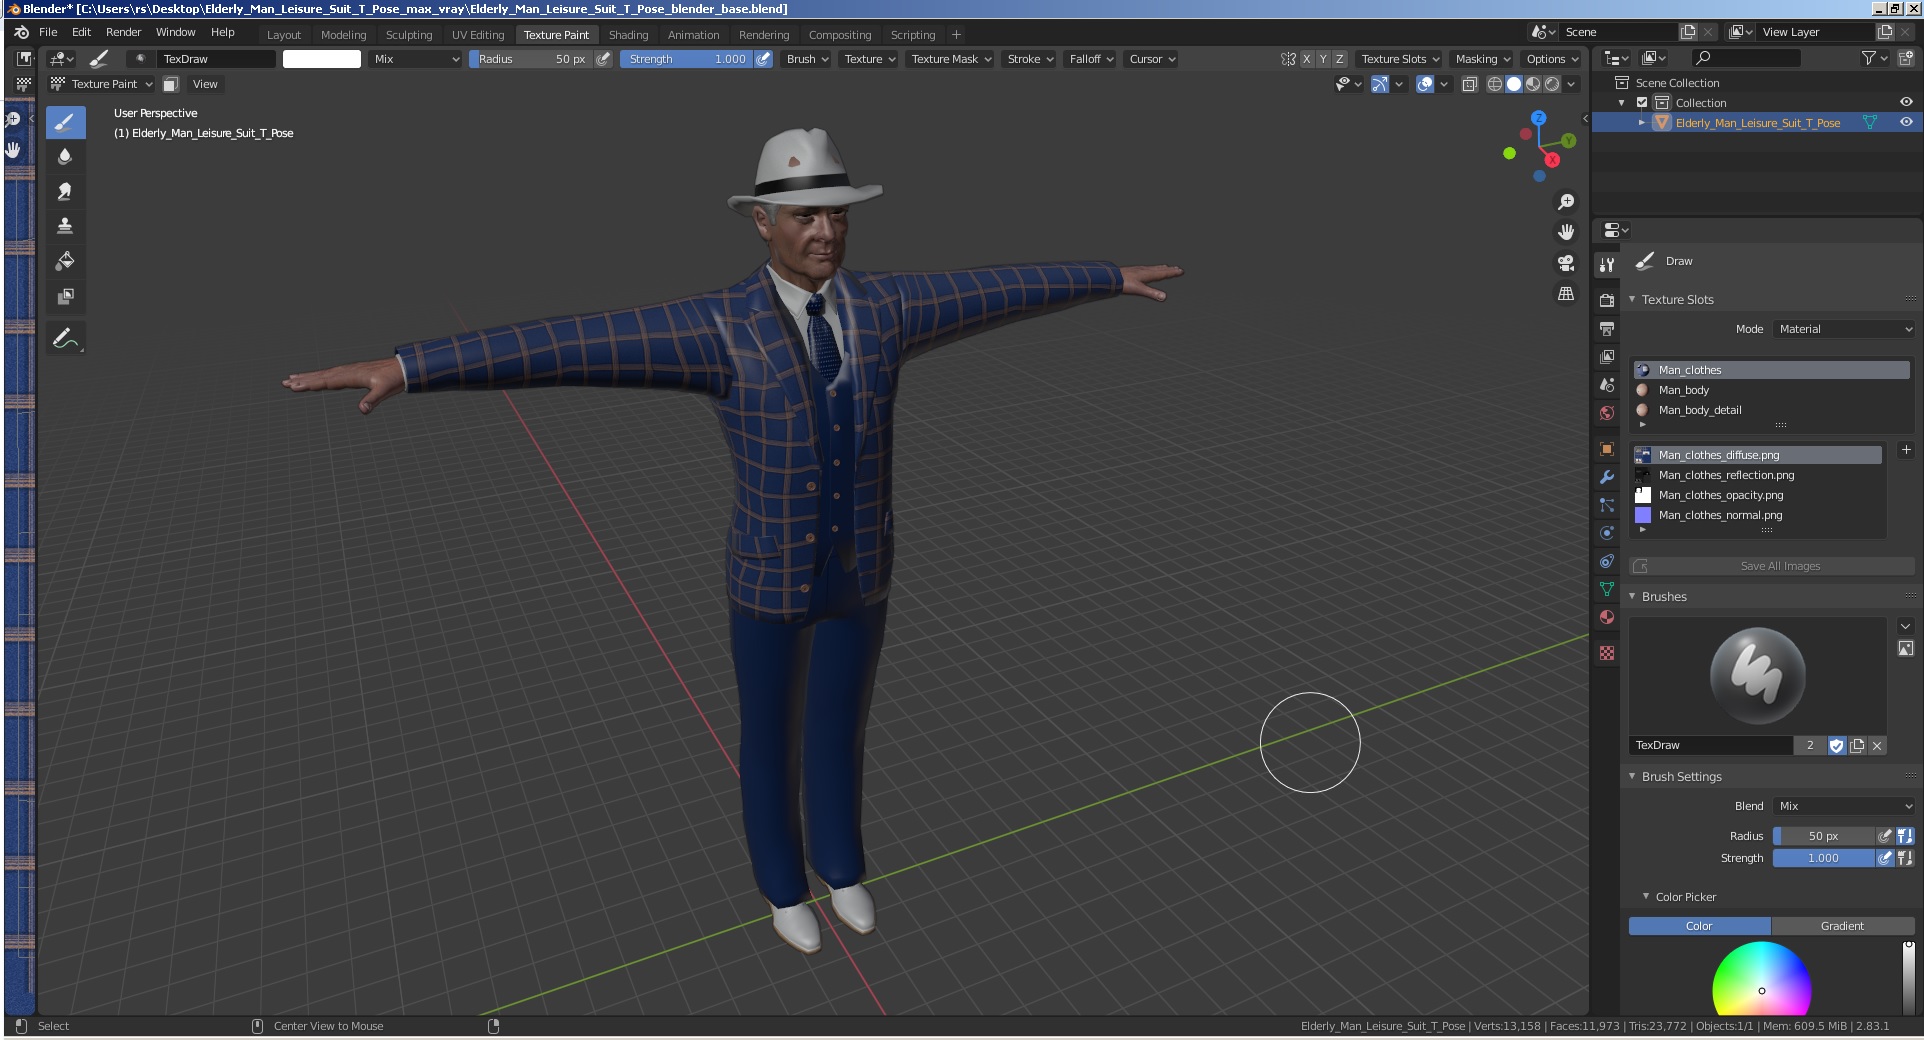Click the viewport zoom magnifier icon

click(1566, 203)
